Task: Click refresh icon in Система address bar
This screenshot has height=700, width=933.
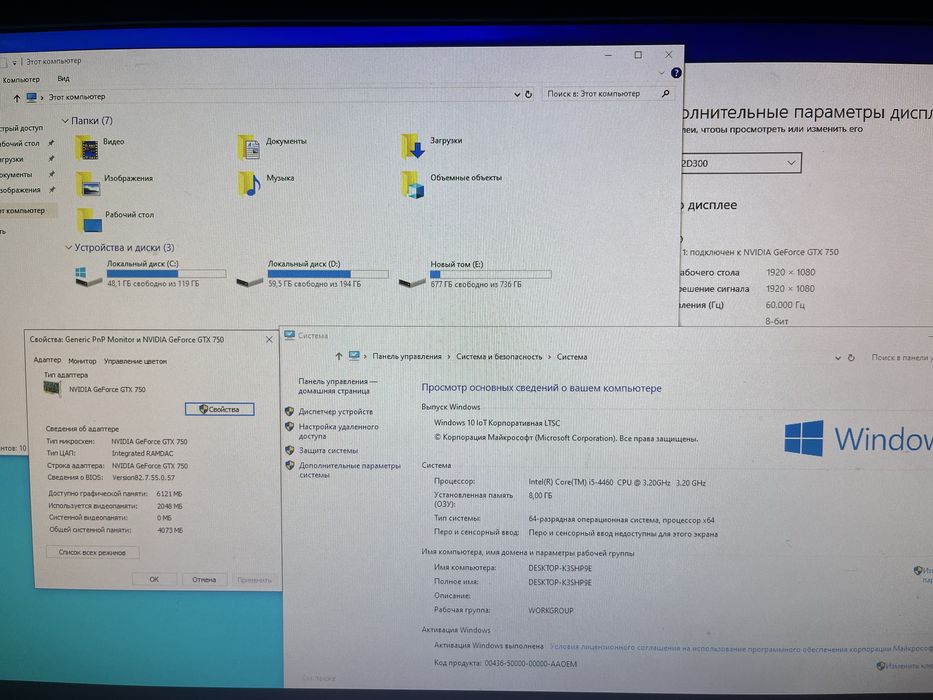Action: pyautogui.click(x=851, y=358)
